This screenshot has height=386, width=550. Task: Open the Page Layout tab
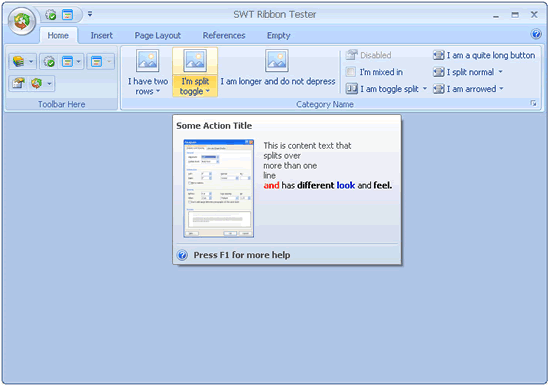157,35
